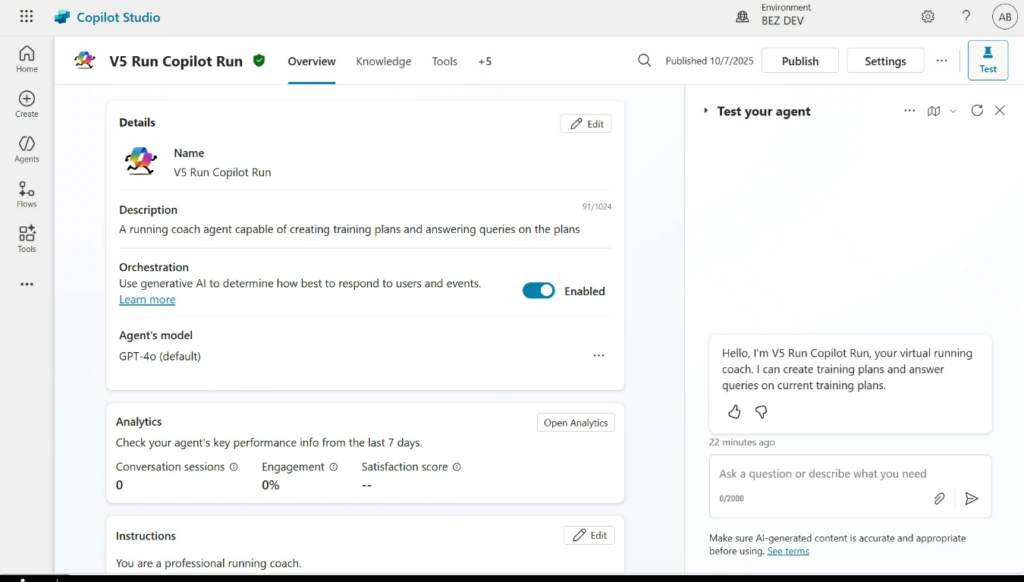The width and height of the screenshot is (1024, 582).
Task: Switch to the Knowledge tab
Action: (383, 61)
